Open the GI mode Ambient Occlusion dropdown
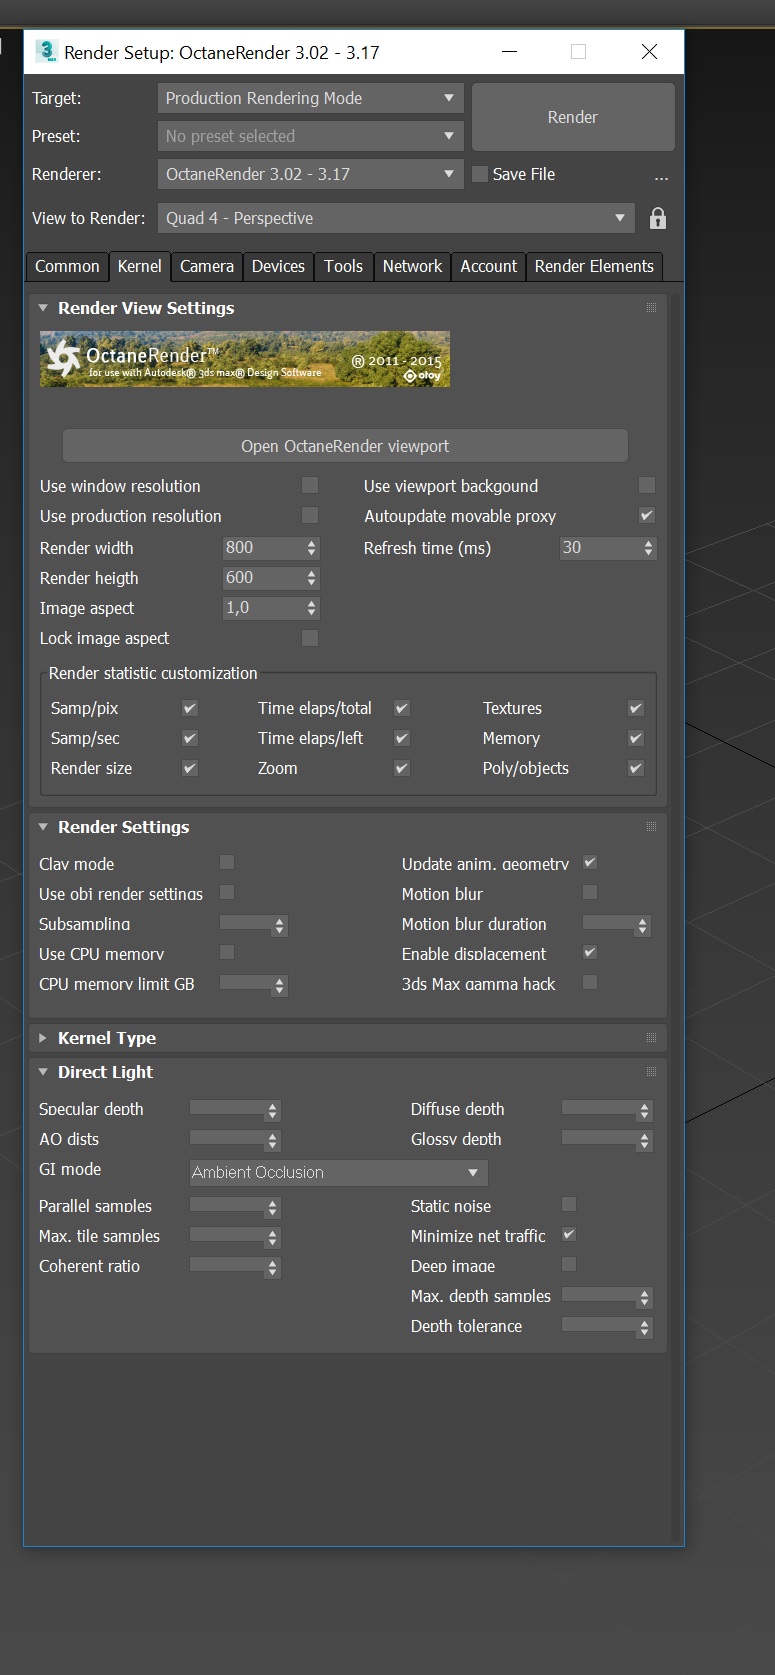The height and width of the screenshot is (1675, 775). [338, 1172]
